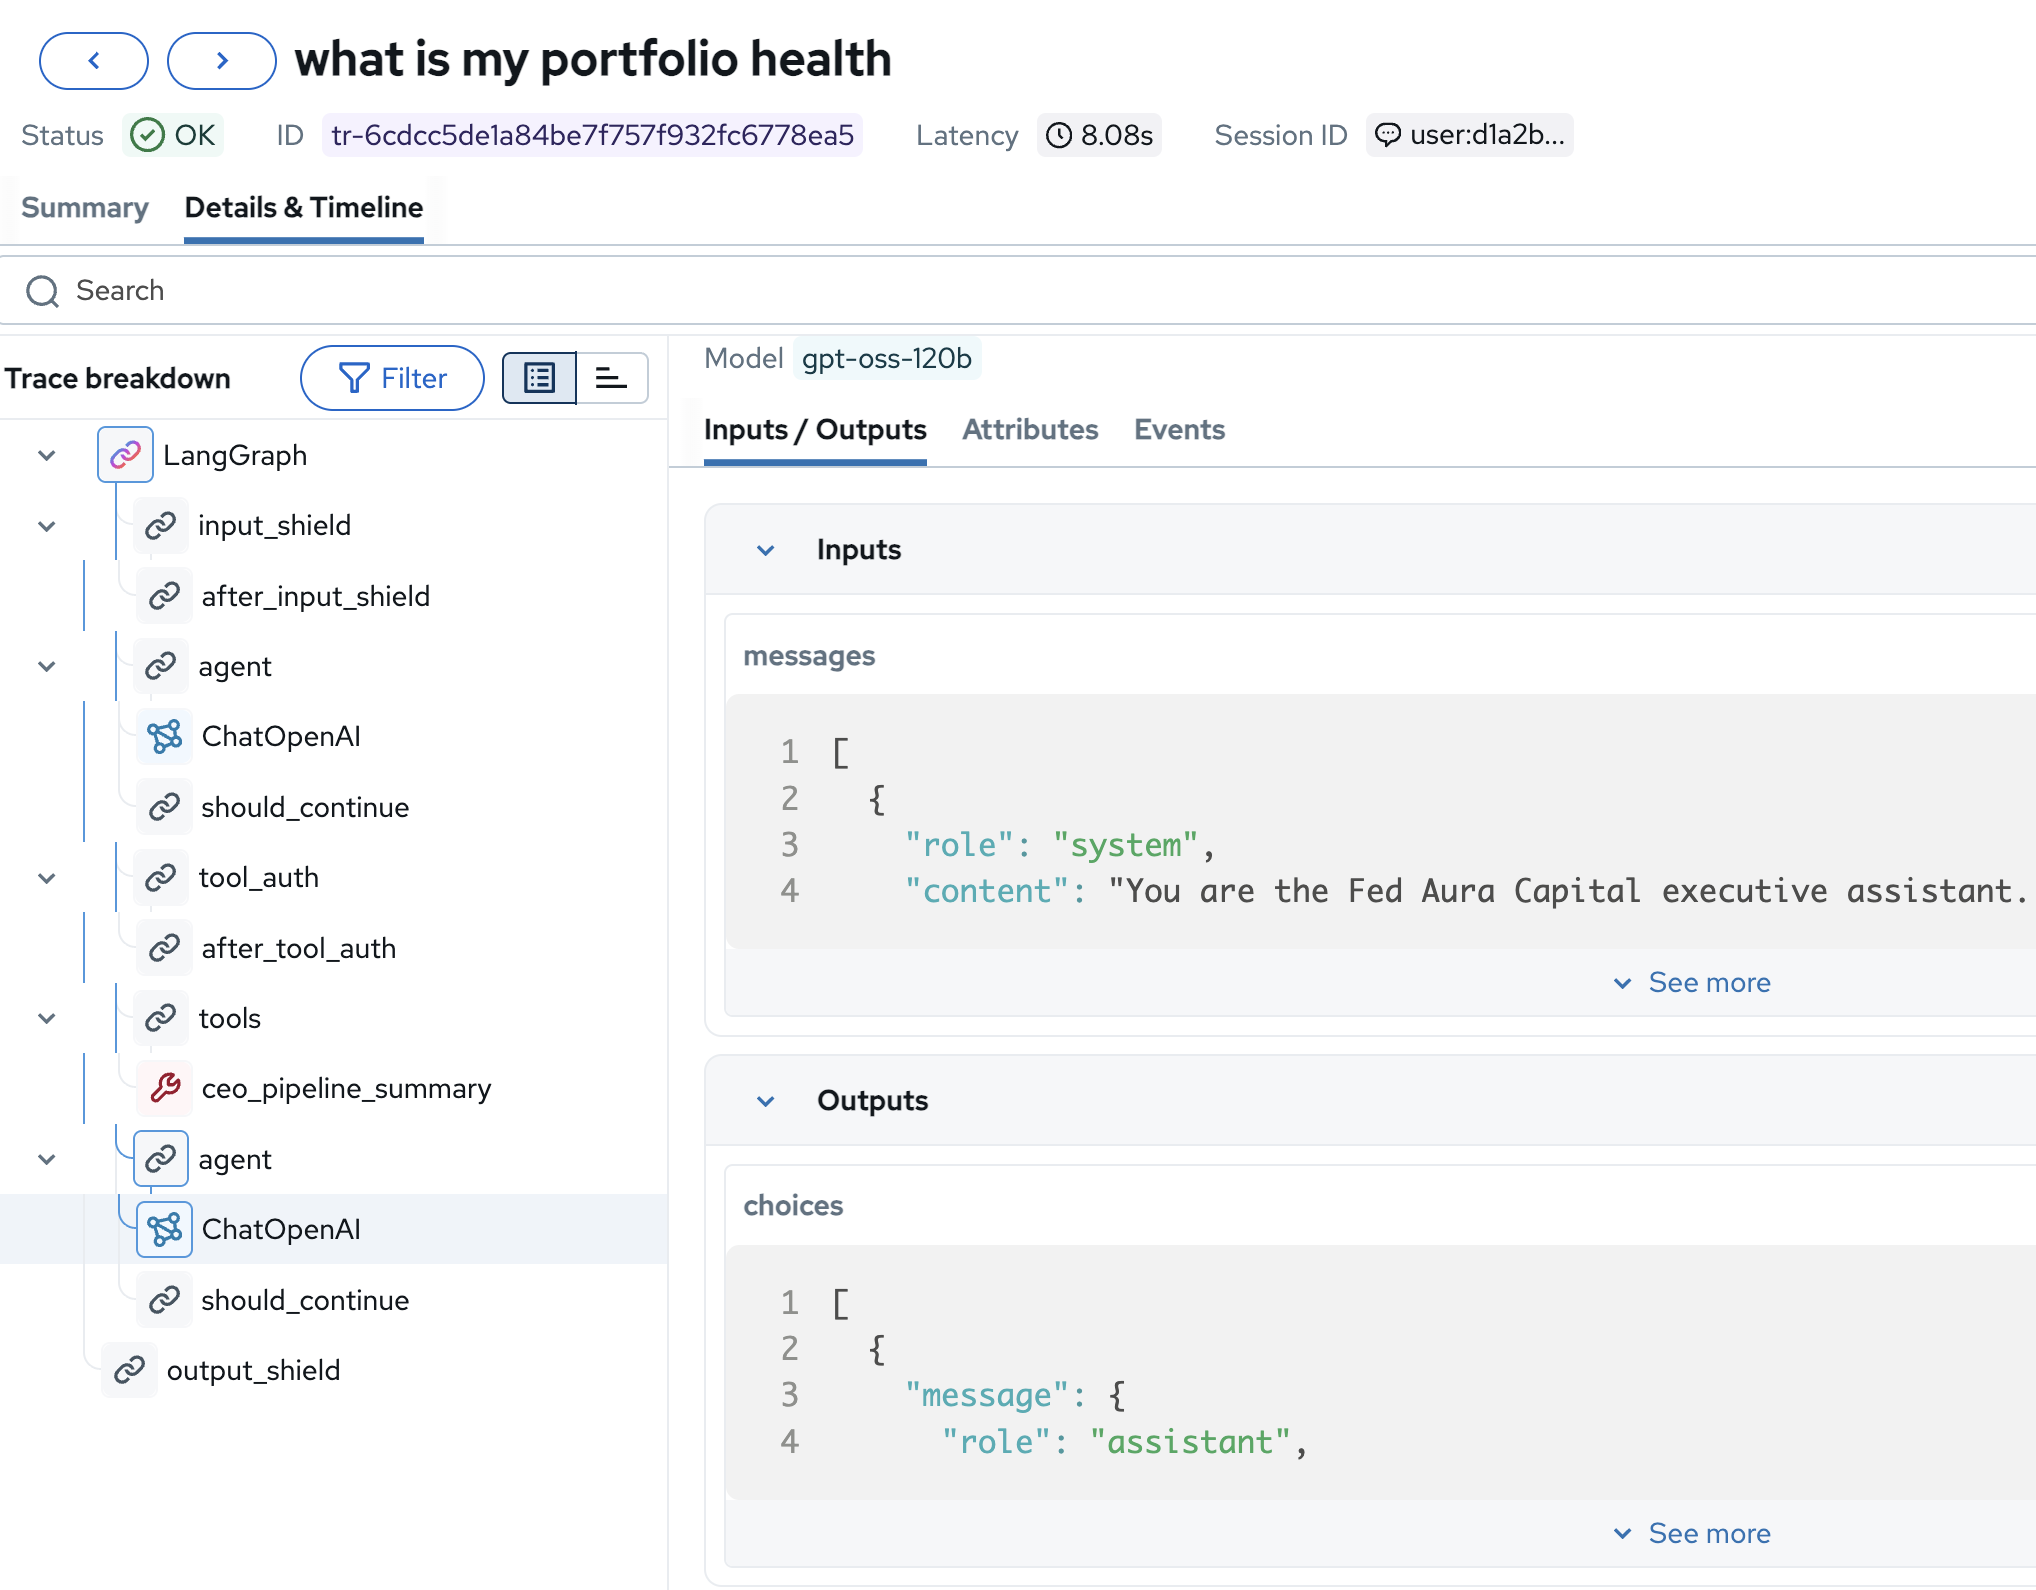The width and height of the screenshot is (2036, 1590).
Task: Open the Summary tab
Action: coord(85,208)
